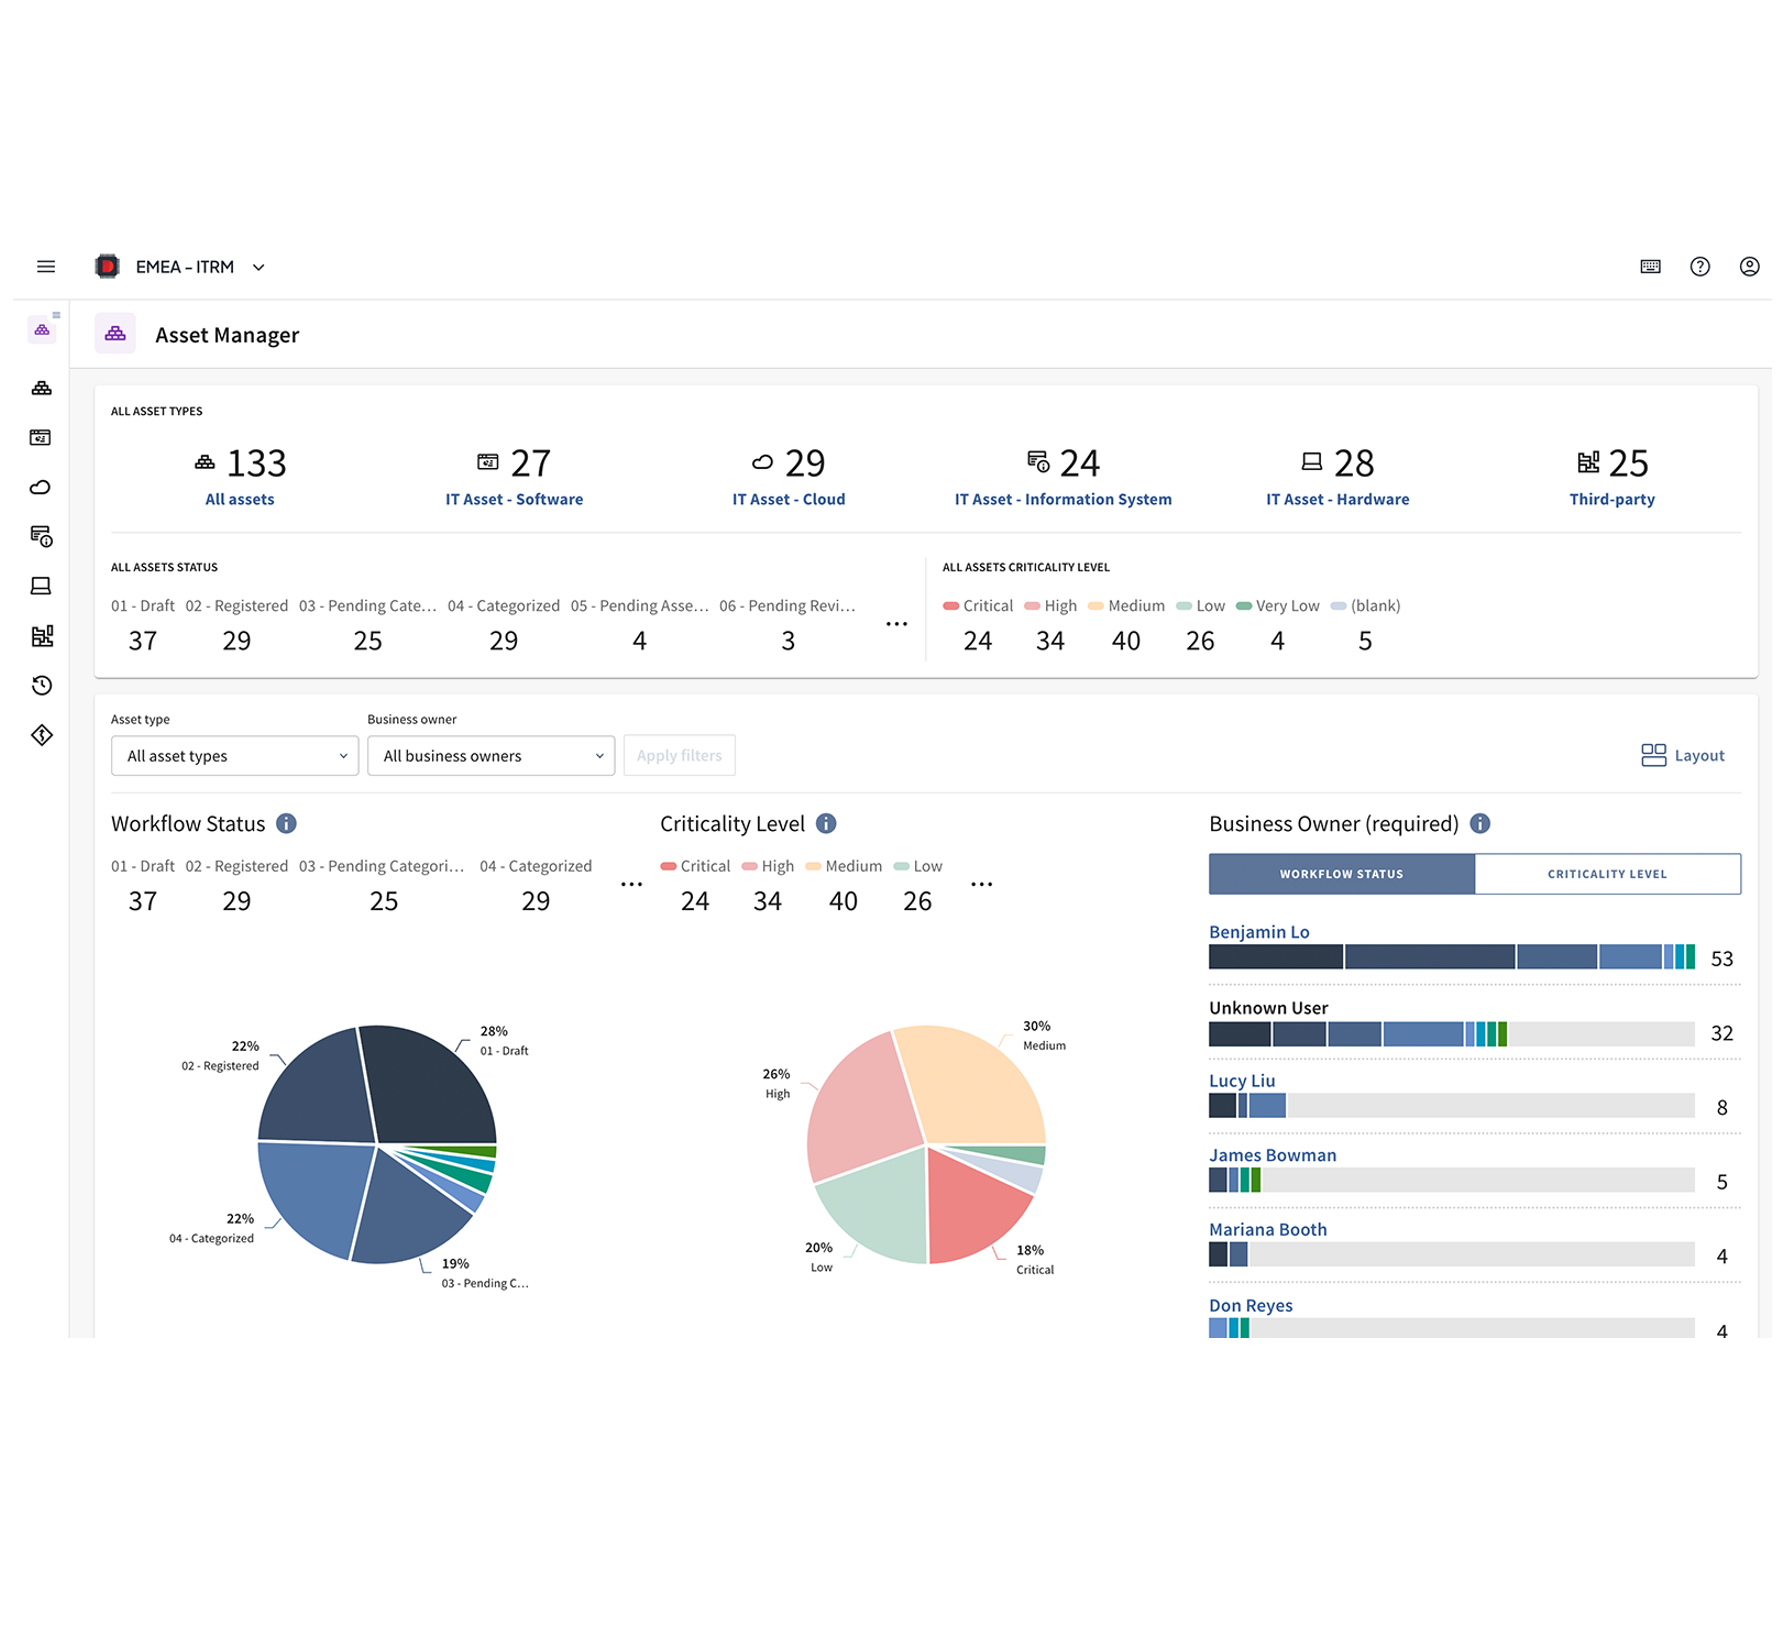Open Hardware assets laptop icon in sidebar

41,586
